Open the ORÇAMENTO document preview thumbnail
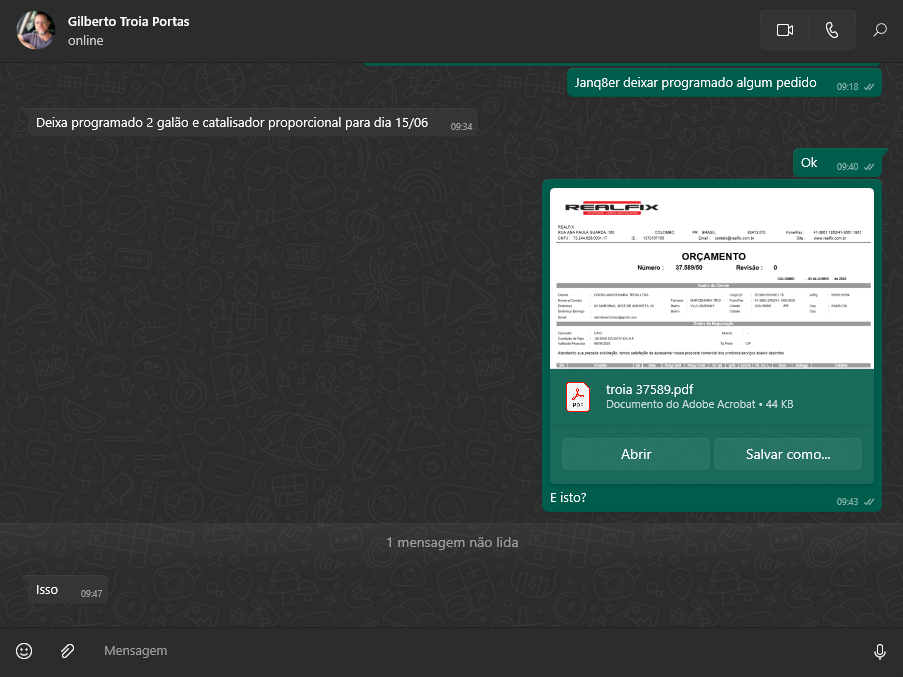Screen dimensions: 903x677 point(711,278)
